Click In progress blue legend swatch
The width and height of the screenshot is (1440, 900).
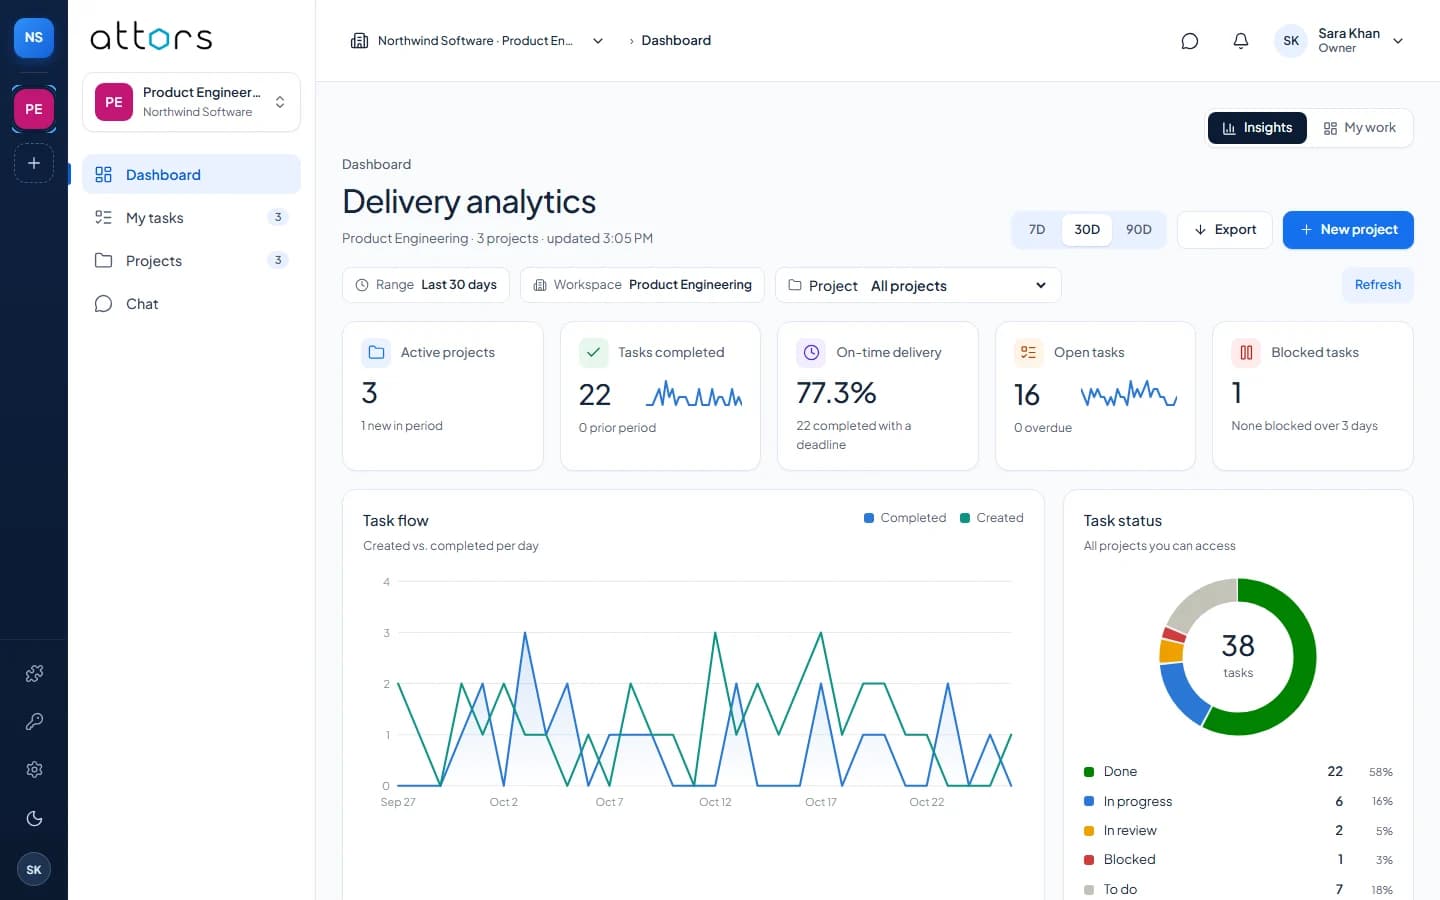[x=1089, y=801]
